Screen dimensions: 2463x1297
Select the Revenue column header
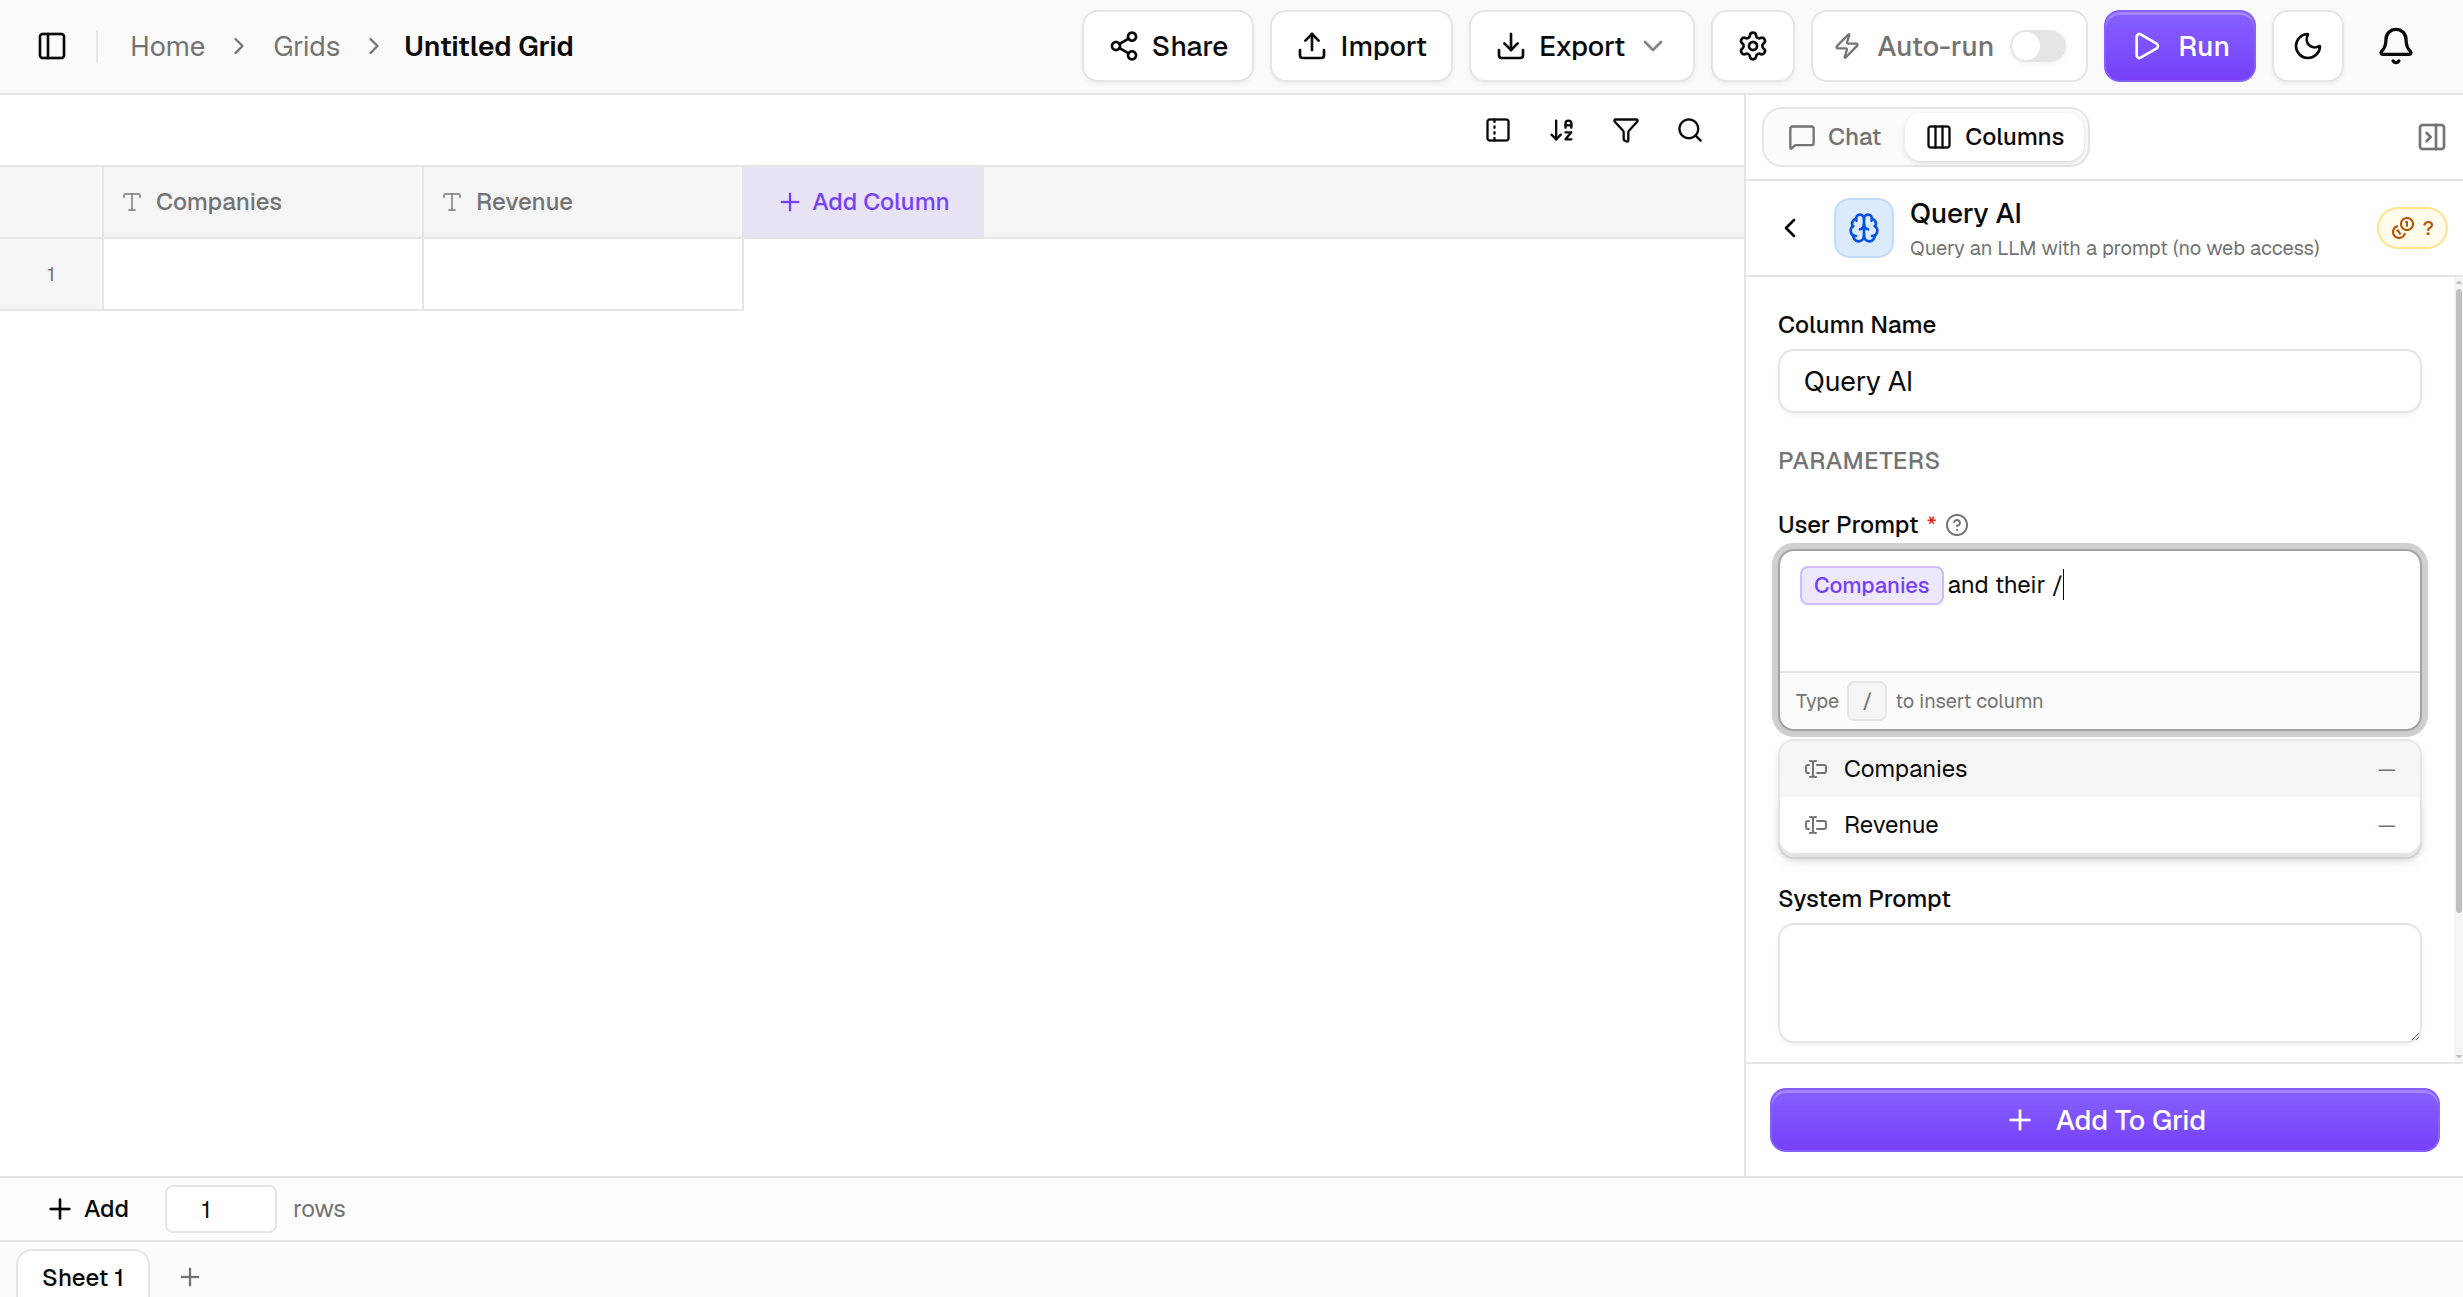click(x=583, y=202)
